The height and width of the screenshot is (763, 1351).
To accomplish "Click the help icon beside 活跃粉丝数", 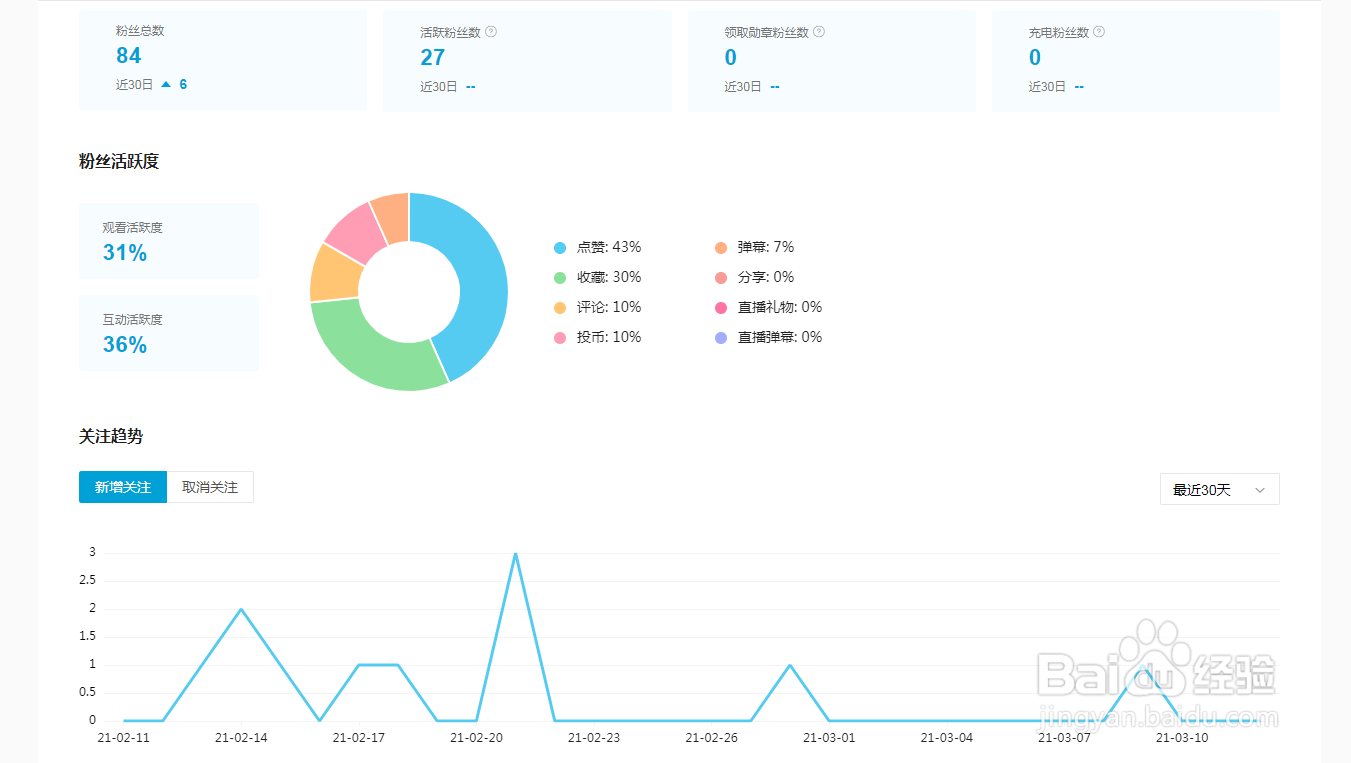I will coord(491,31).
